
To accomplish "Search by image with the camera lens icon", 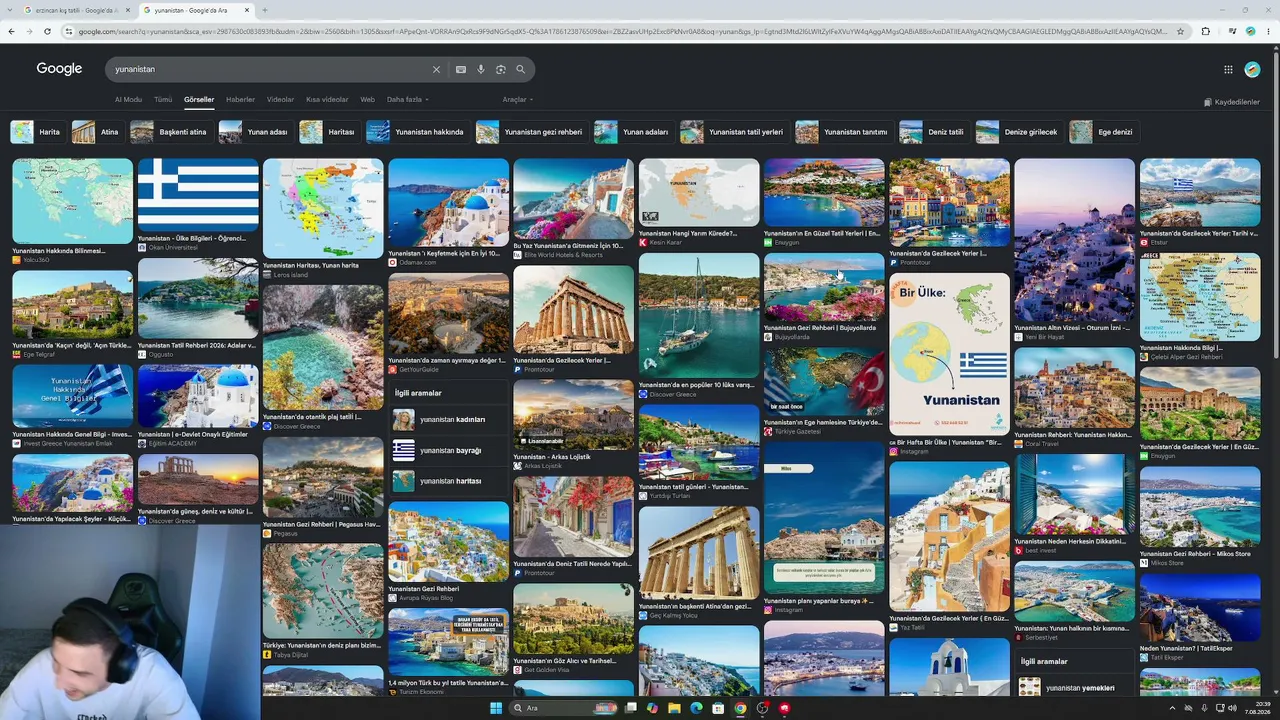I will click(x=501, y=69).
